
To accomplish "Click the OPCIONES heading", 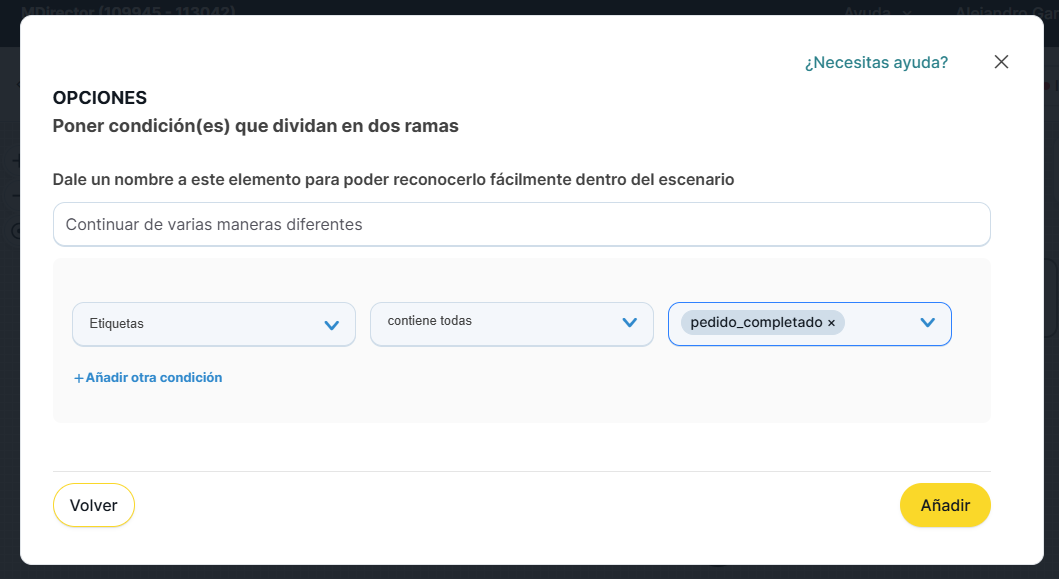I will click(100, 98).
